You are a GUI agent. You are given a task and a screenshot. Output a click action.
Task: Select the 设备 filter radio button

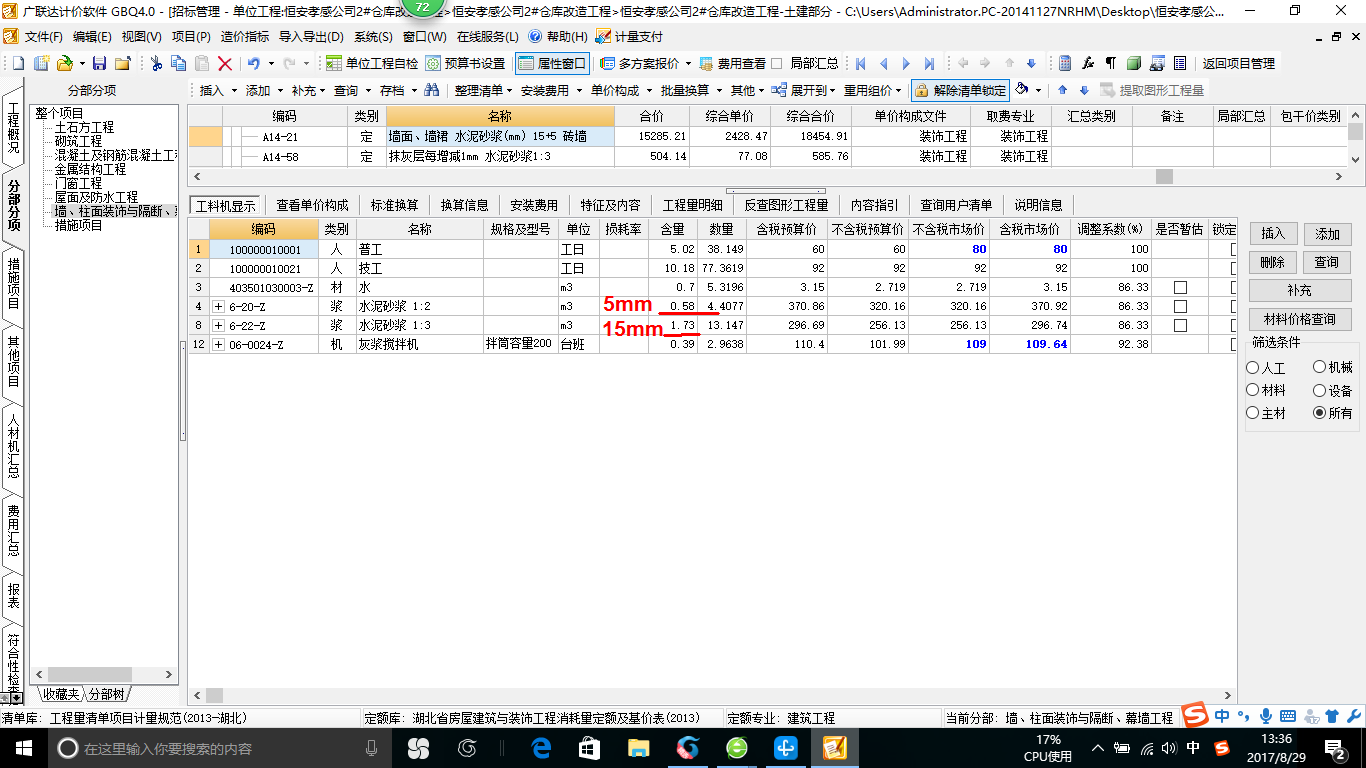1319,391
